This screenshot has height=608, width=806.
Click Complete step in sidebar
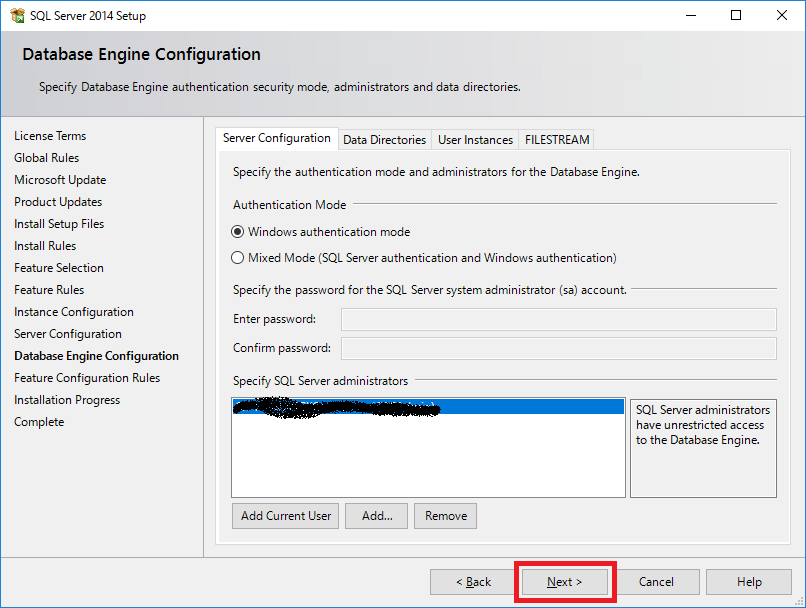[39, 422]
